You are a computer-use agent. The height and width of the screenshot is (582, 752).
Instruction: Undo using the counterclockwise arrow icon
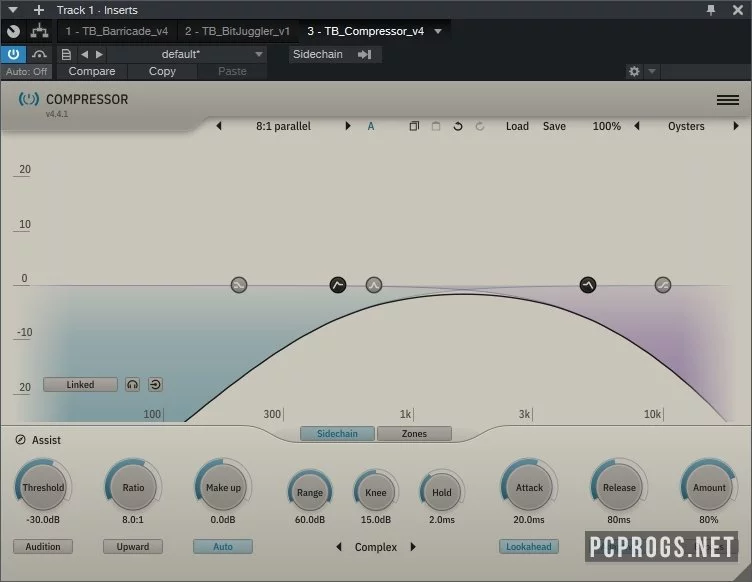click(x=458, y=126)
